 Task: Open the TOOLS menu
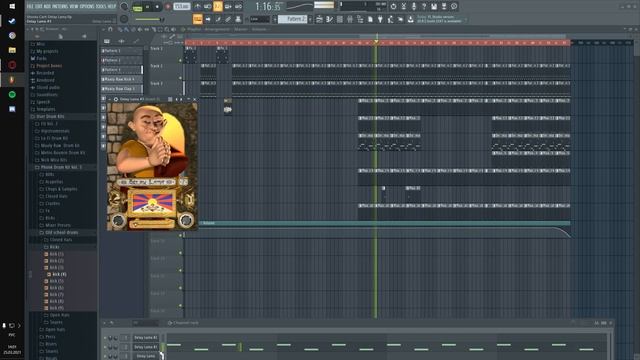tap(101, 7)
